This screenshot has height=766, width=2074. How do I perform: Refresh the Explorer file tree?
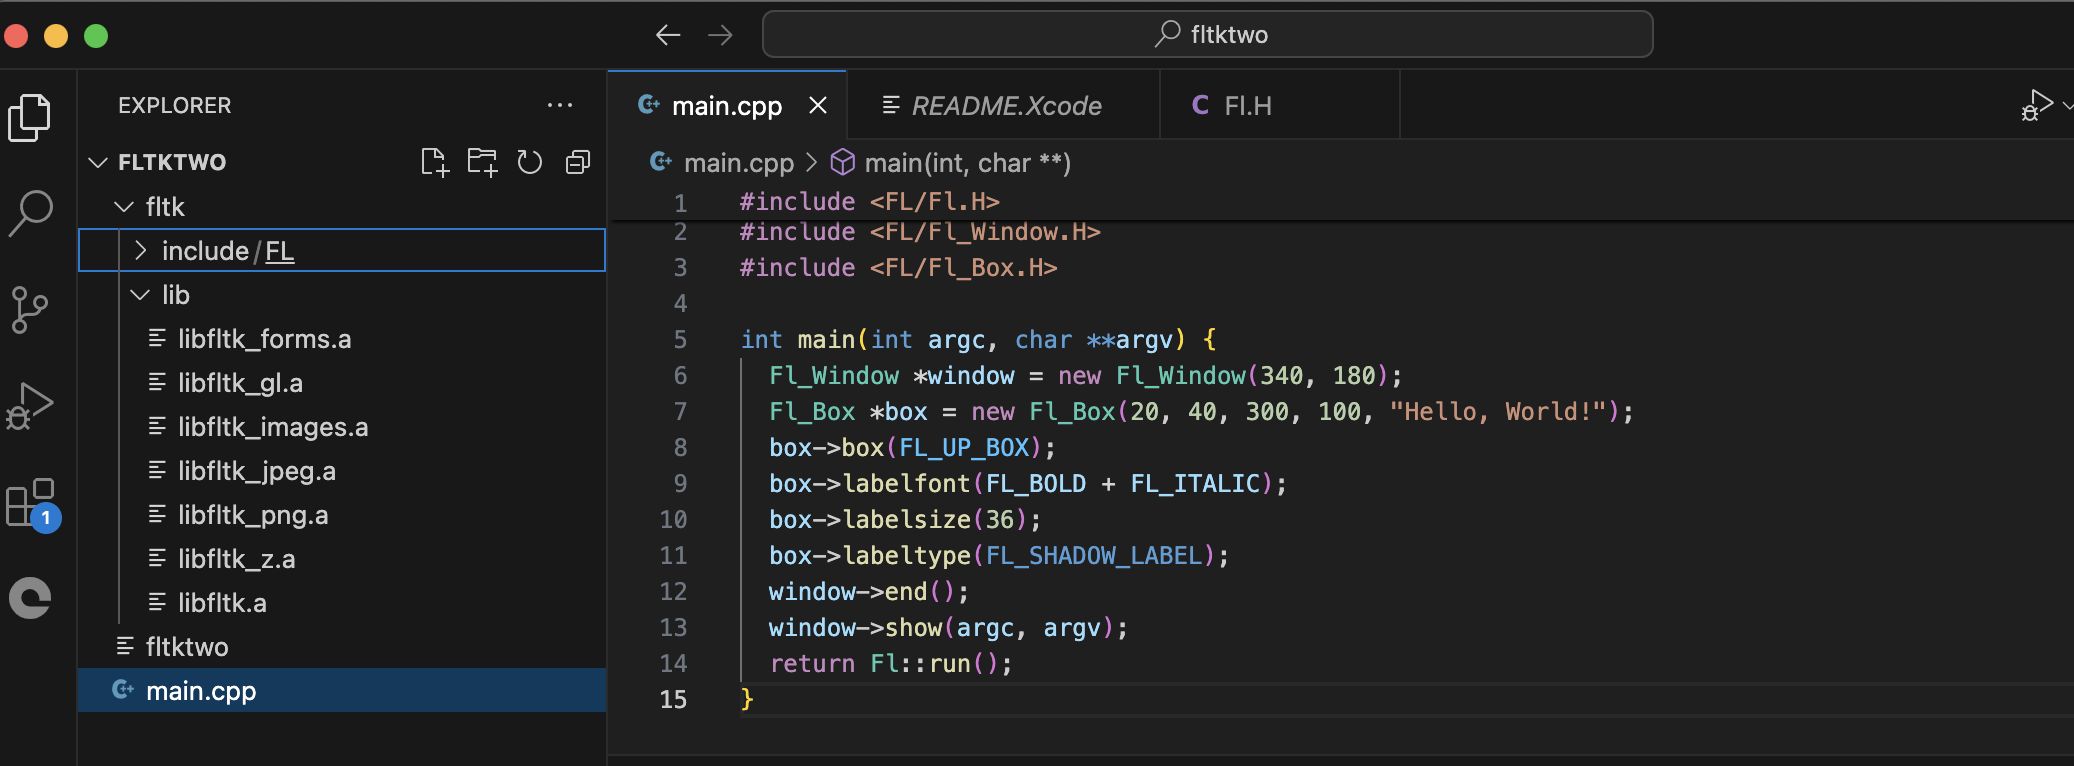(x=530, y=162)
